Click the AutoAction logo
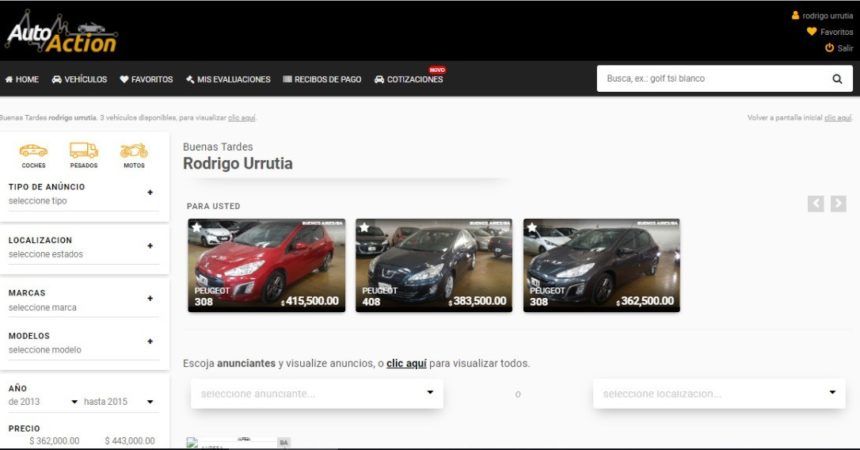This screenshot has width=860, height=450. coord(61,32)
